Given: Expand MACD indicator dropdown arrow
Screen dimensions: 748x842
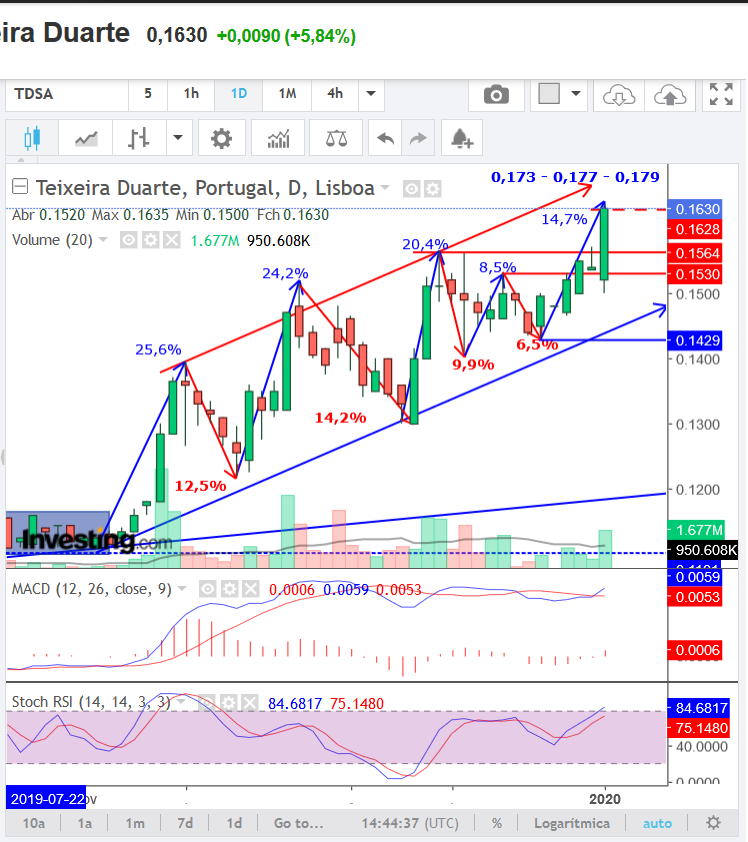Looking at the screenshot, I should [182, 589].
